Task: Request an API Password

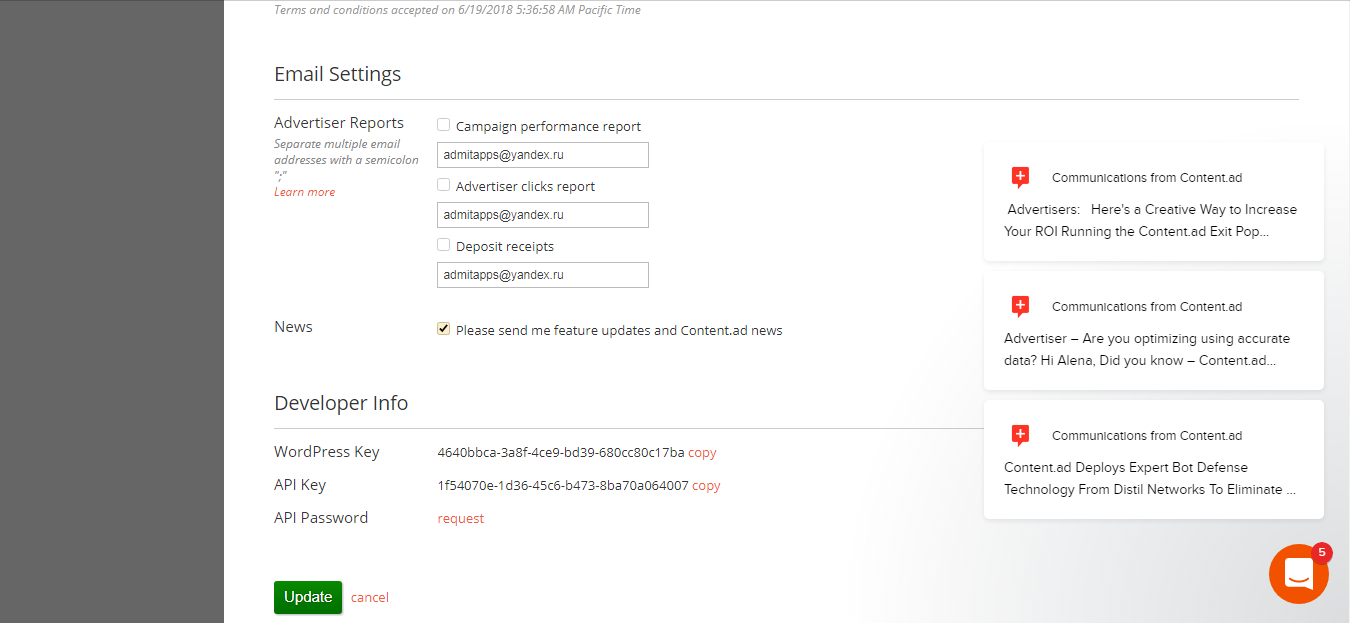Action: click(460, 519)
